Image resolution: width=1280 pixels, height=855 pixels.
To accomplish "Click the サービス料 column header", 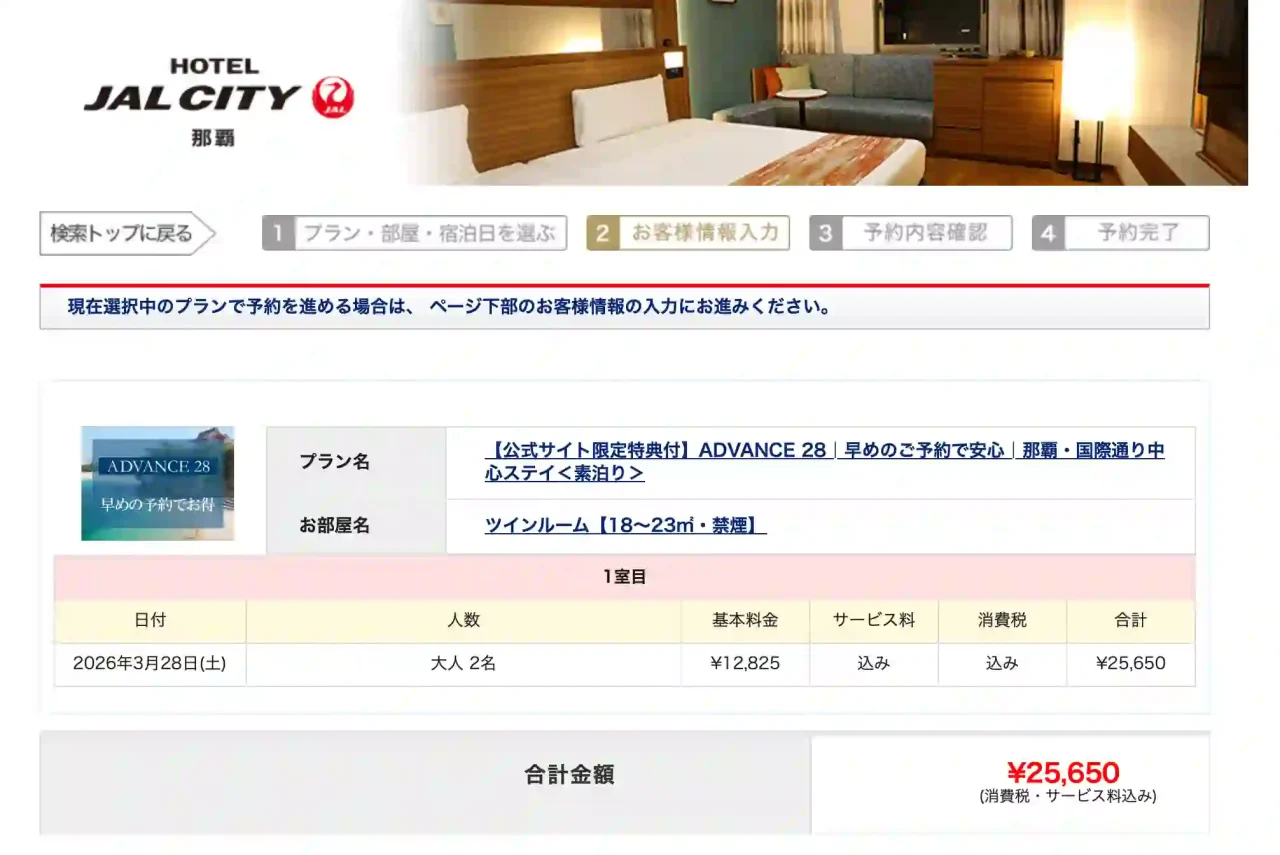I will 874,621.
